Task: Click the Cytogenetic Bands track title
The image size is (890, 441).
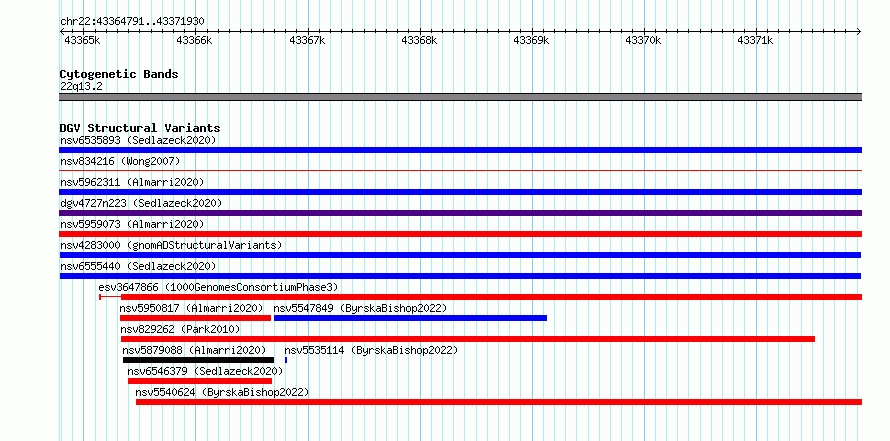Action: point(119,74)
